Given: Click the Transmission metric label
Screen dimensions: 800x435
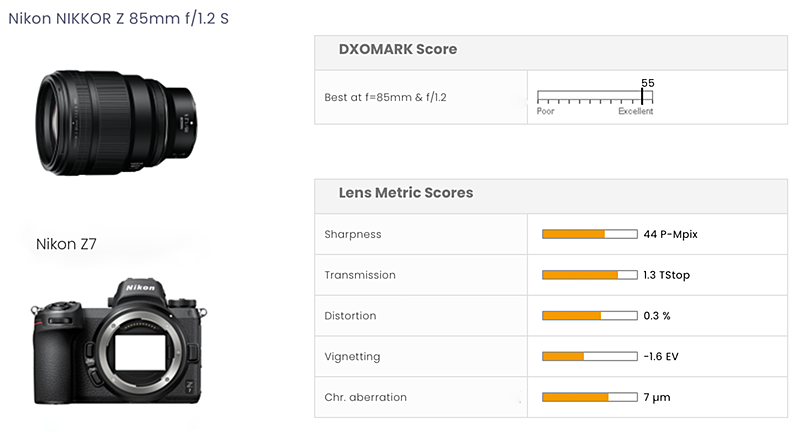Looking at the screenshot, I should pyautogui.click(x=360, y=275).
